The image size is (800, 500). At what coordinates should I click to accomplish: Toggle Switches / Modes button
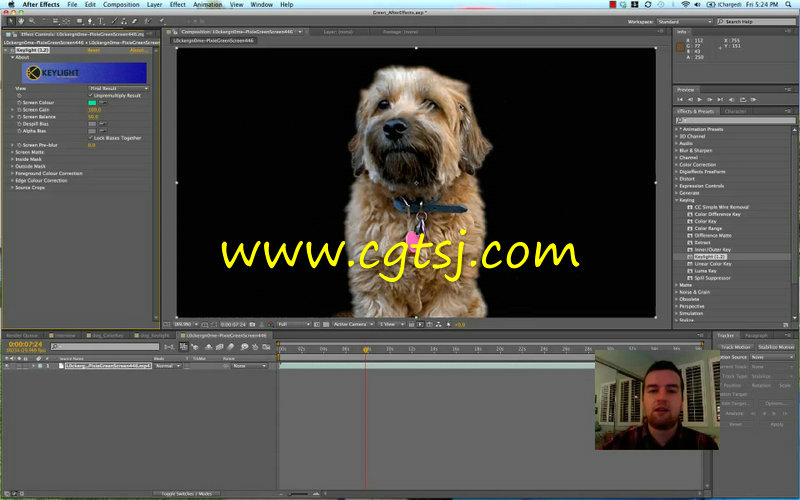coord(187,494)
